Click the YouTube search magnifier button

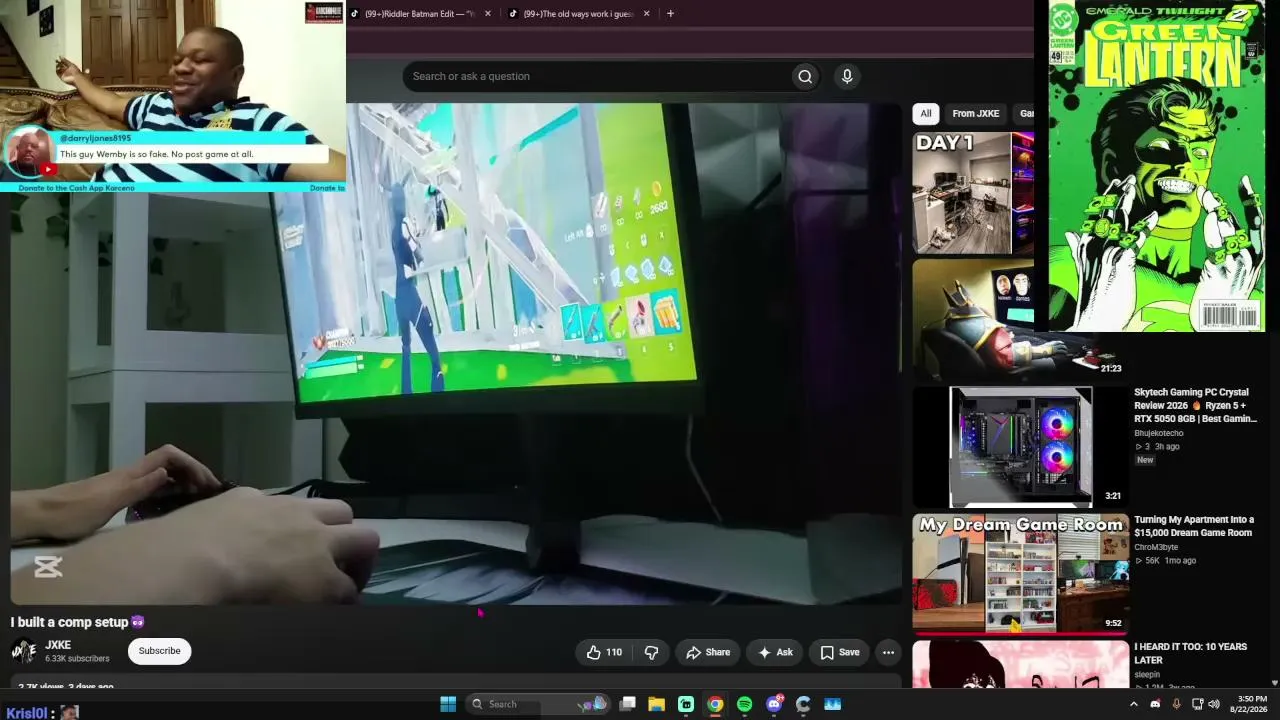coord(805,77)
